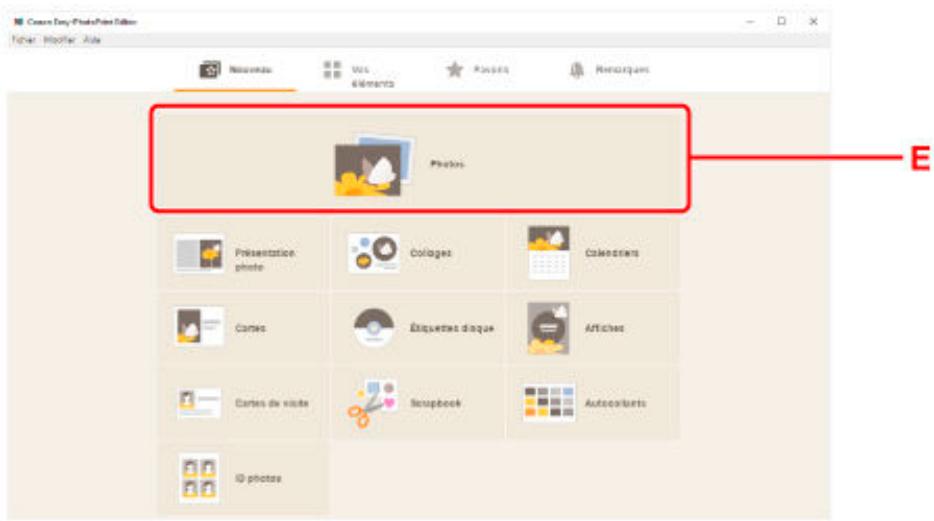Choose the Cartes de visite icon
Screen dimensions: 934x521
click(198, 403)
